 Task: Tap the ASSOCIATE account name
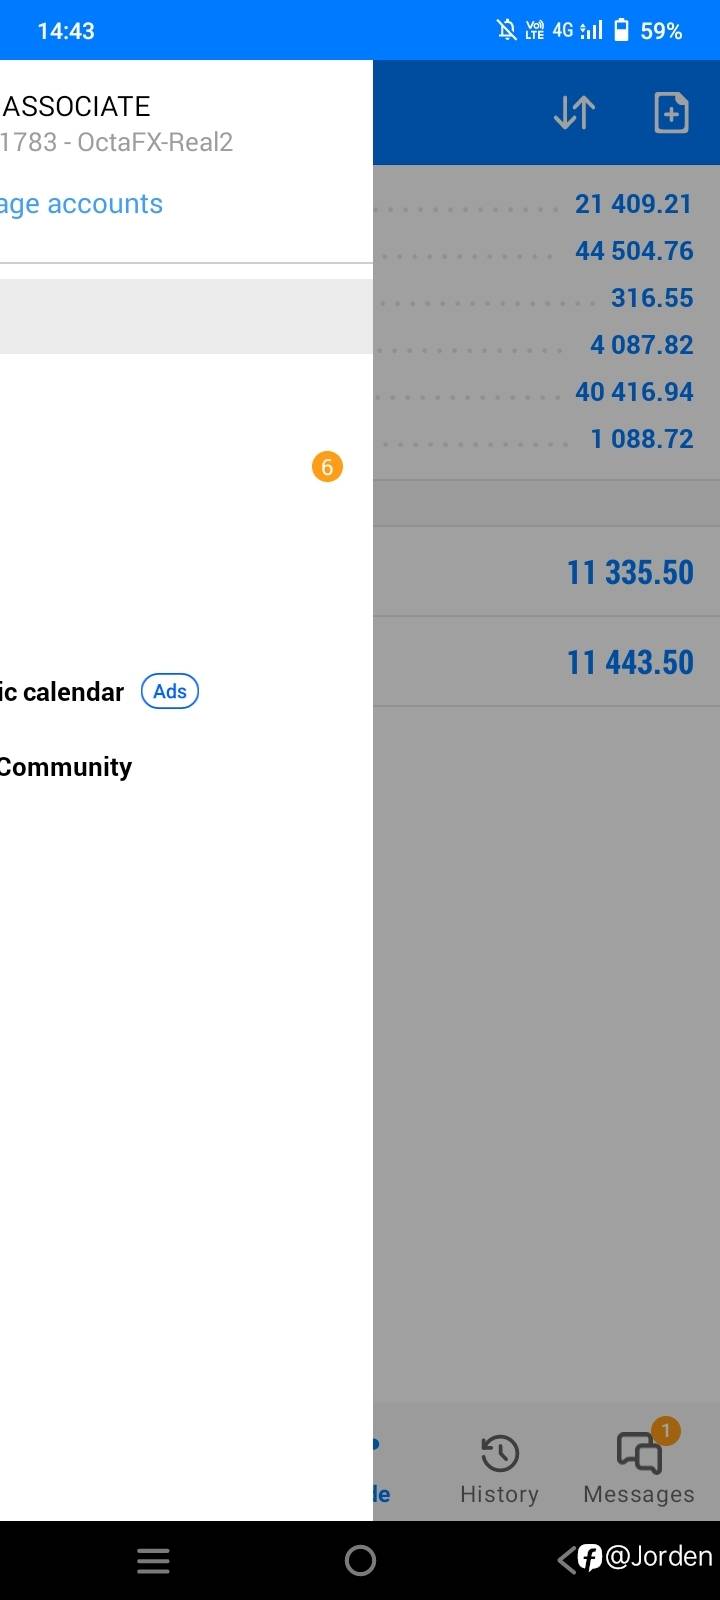76,106
